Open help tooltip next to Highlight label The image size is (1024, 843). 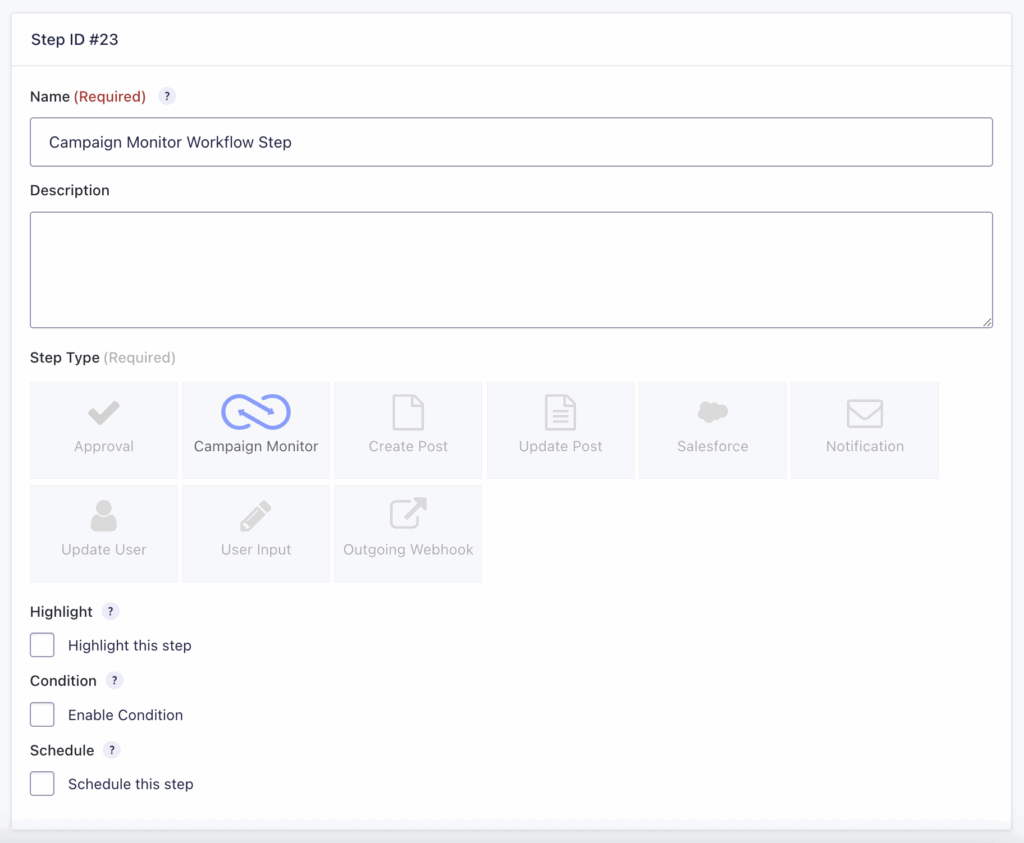(110, 612)
